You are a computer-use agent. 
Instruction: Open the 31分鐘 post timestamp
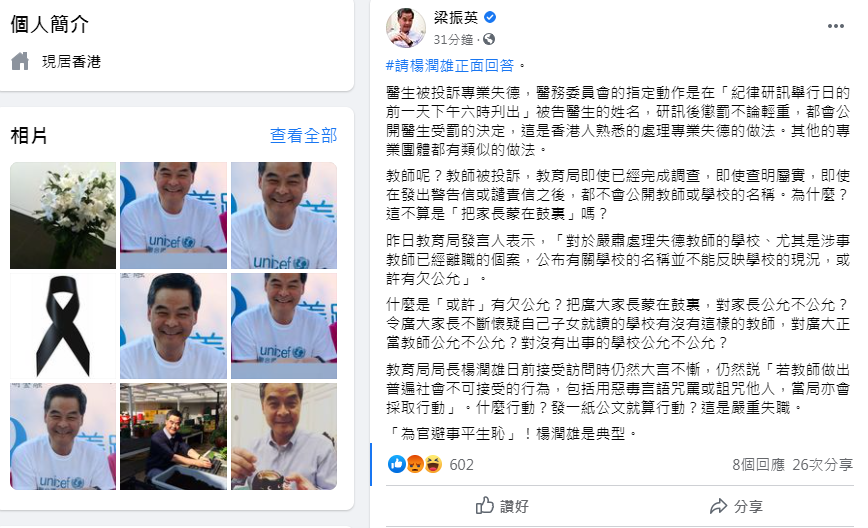tap(453, 40)
